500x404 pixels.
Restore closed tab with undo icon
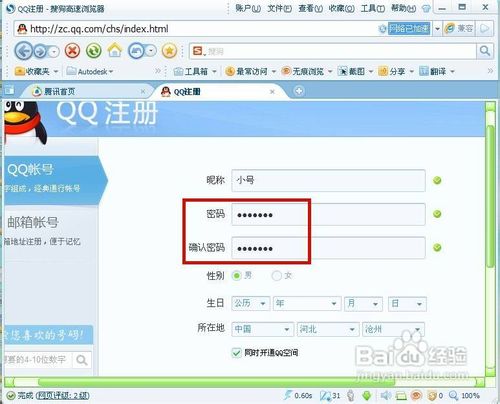[137, 51]
